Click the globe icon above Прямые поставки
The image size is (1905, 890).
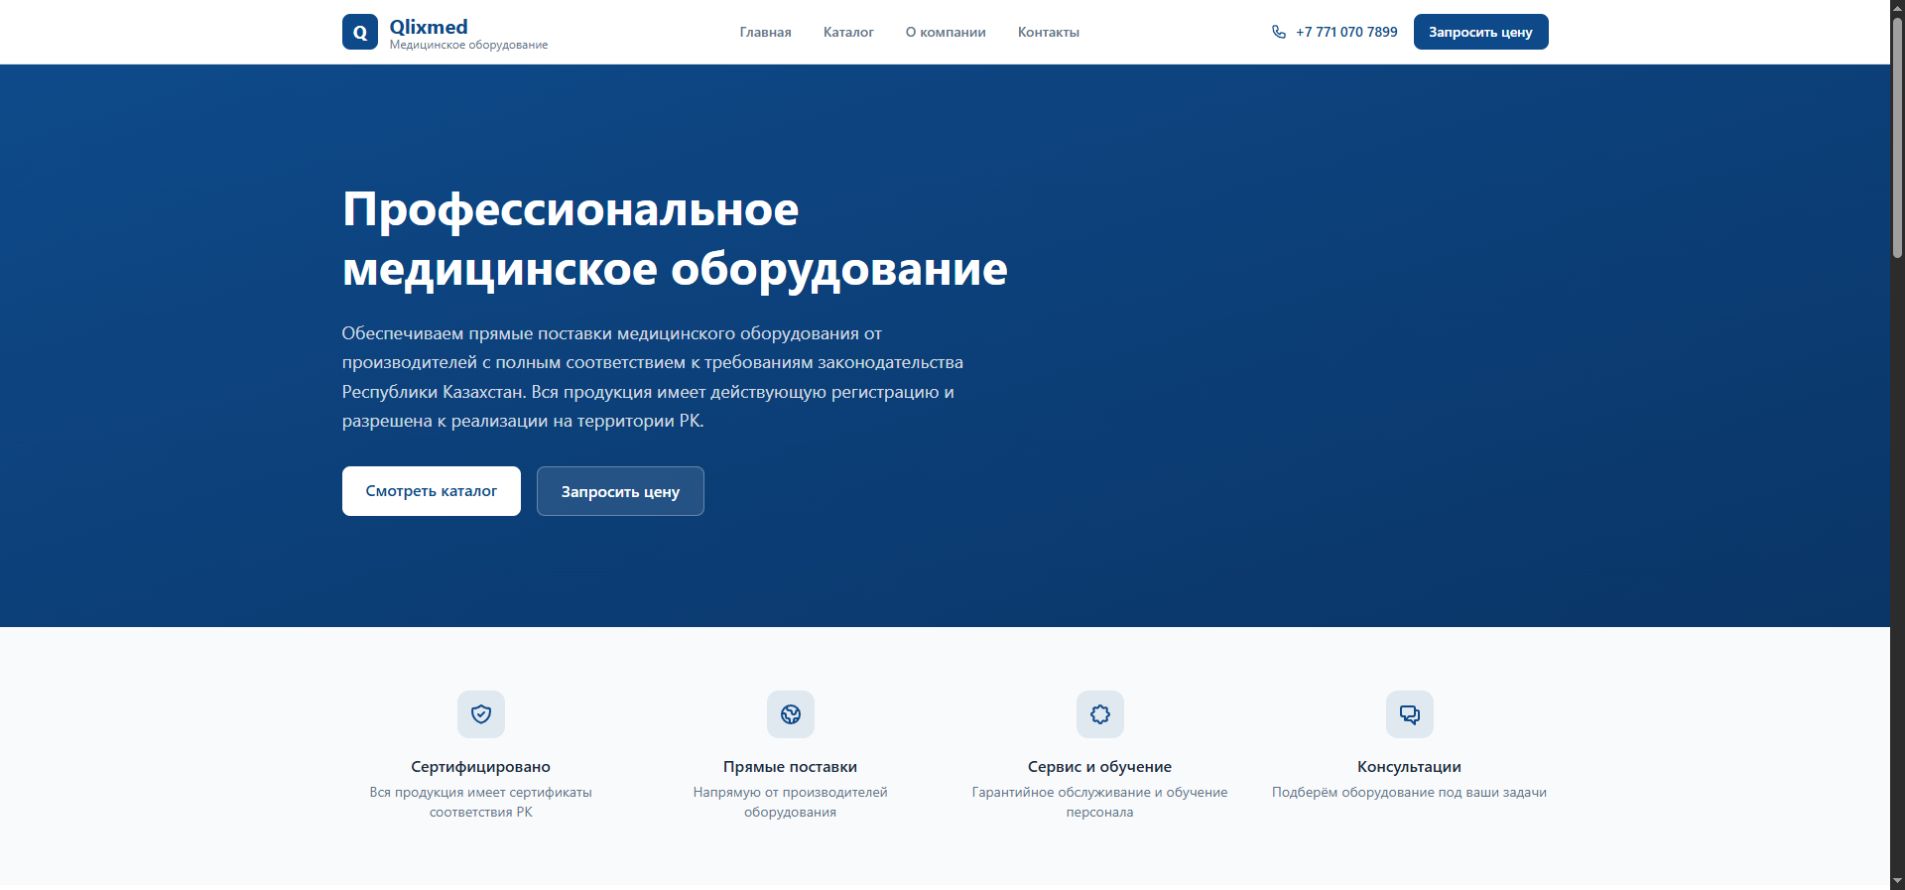790,714
